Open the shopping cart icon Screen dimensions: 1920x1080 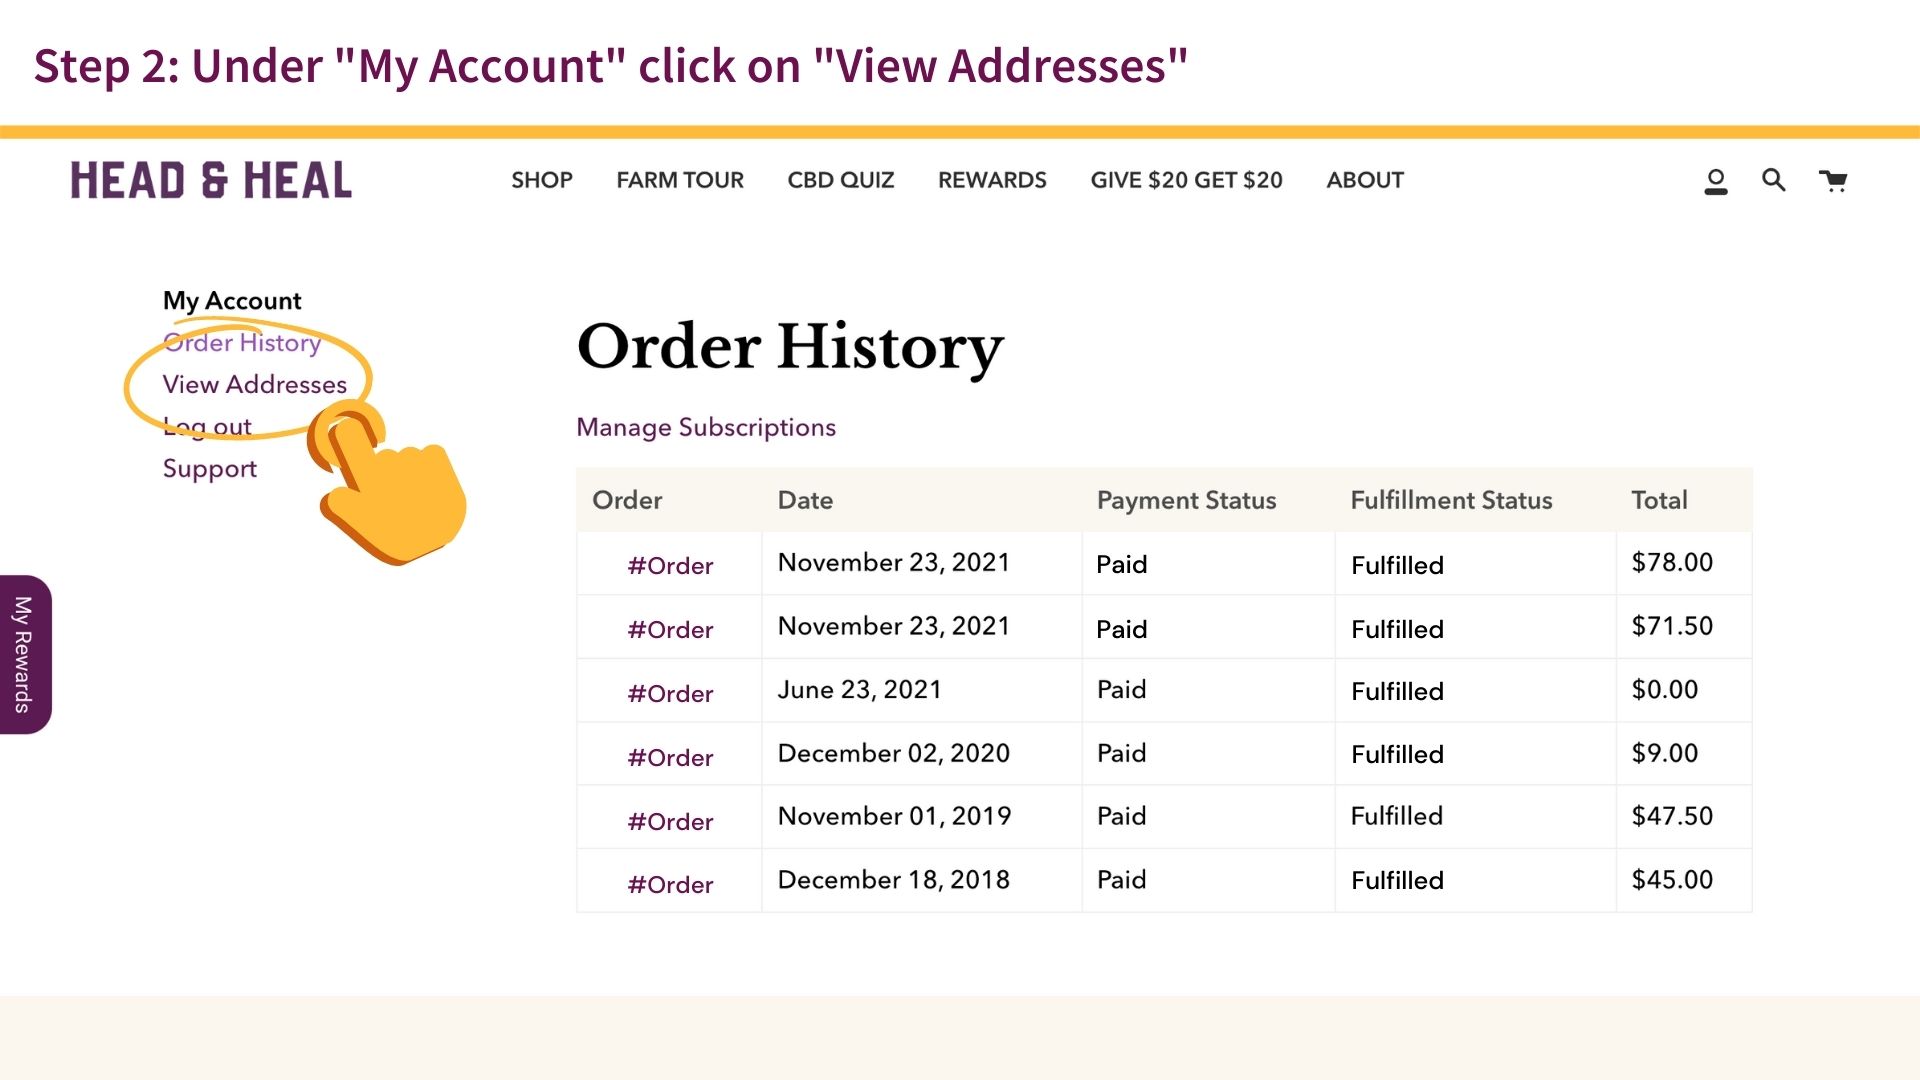[x=1833, y=180]
